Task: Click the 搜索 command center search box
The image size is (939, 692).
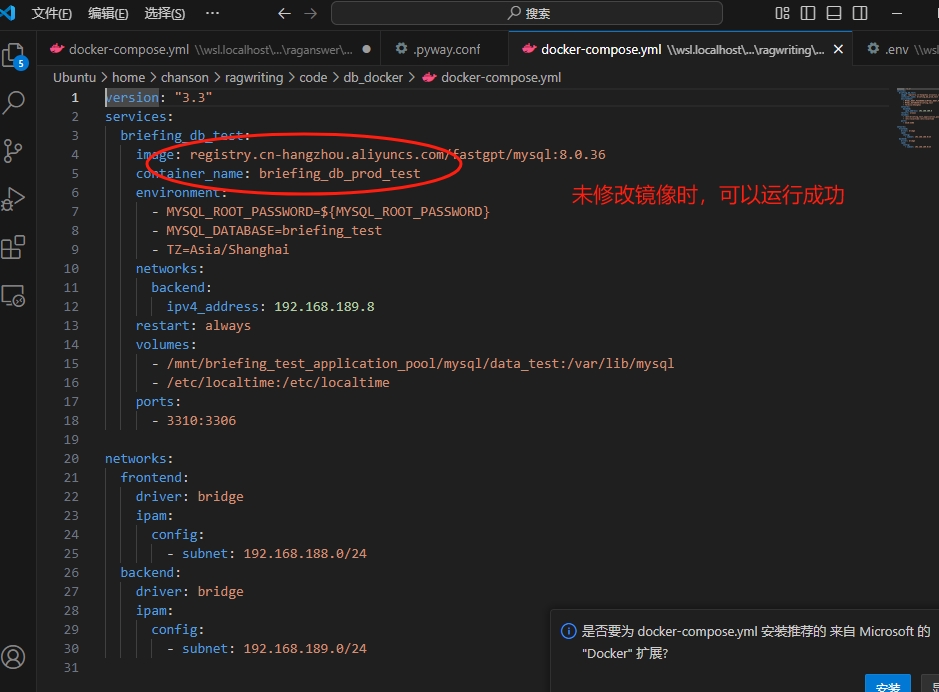Action: (527, 13)
